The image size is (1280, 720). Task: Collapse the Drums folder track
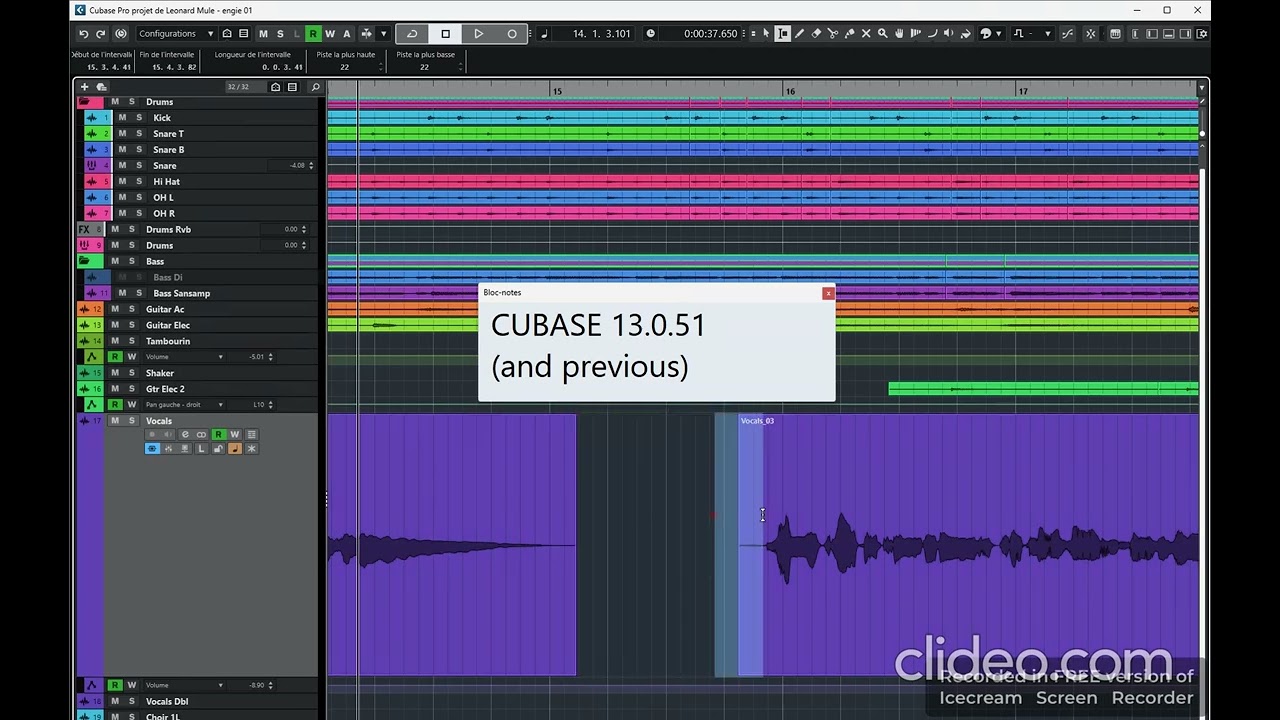pyautogui.click(x=85, y=102)
